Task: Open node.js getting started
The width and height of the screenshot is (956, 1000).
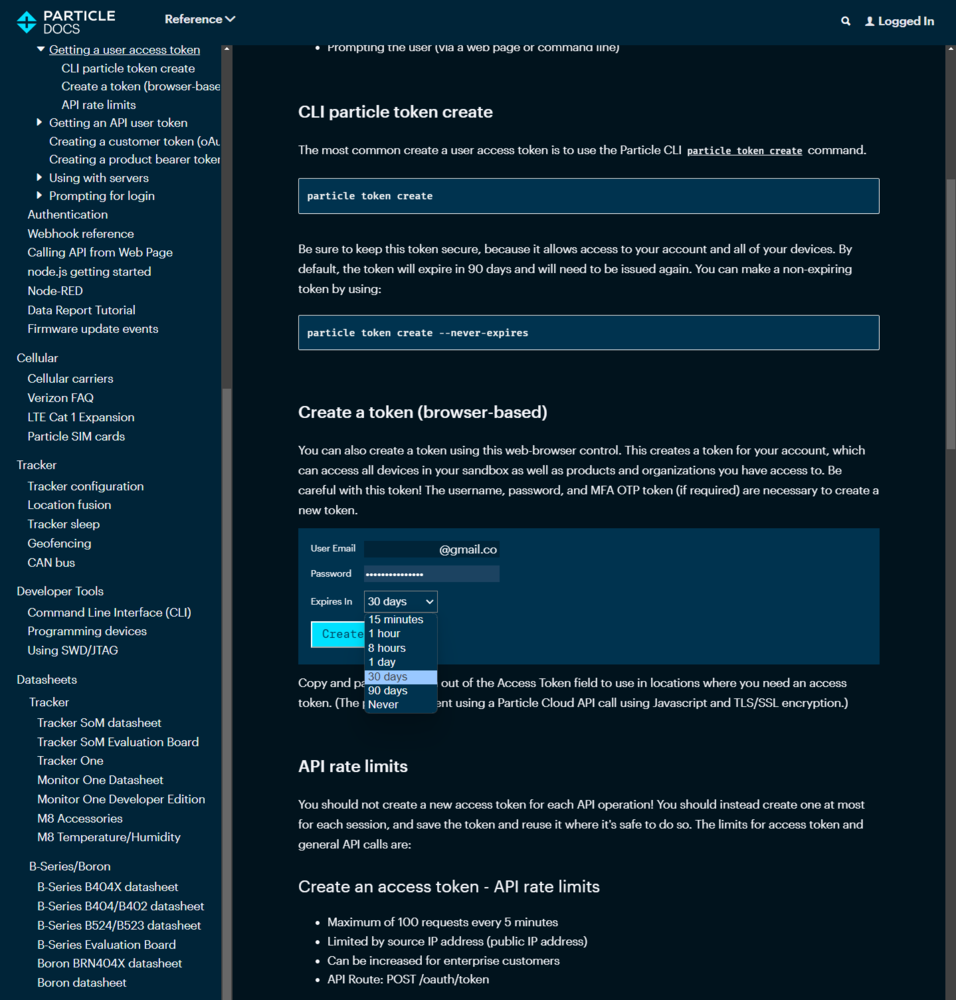Action: (89, 271)
